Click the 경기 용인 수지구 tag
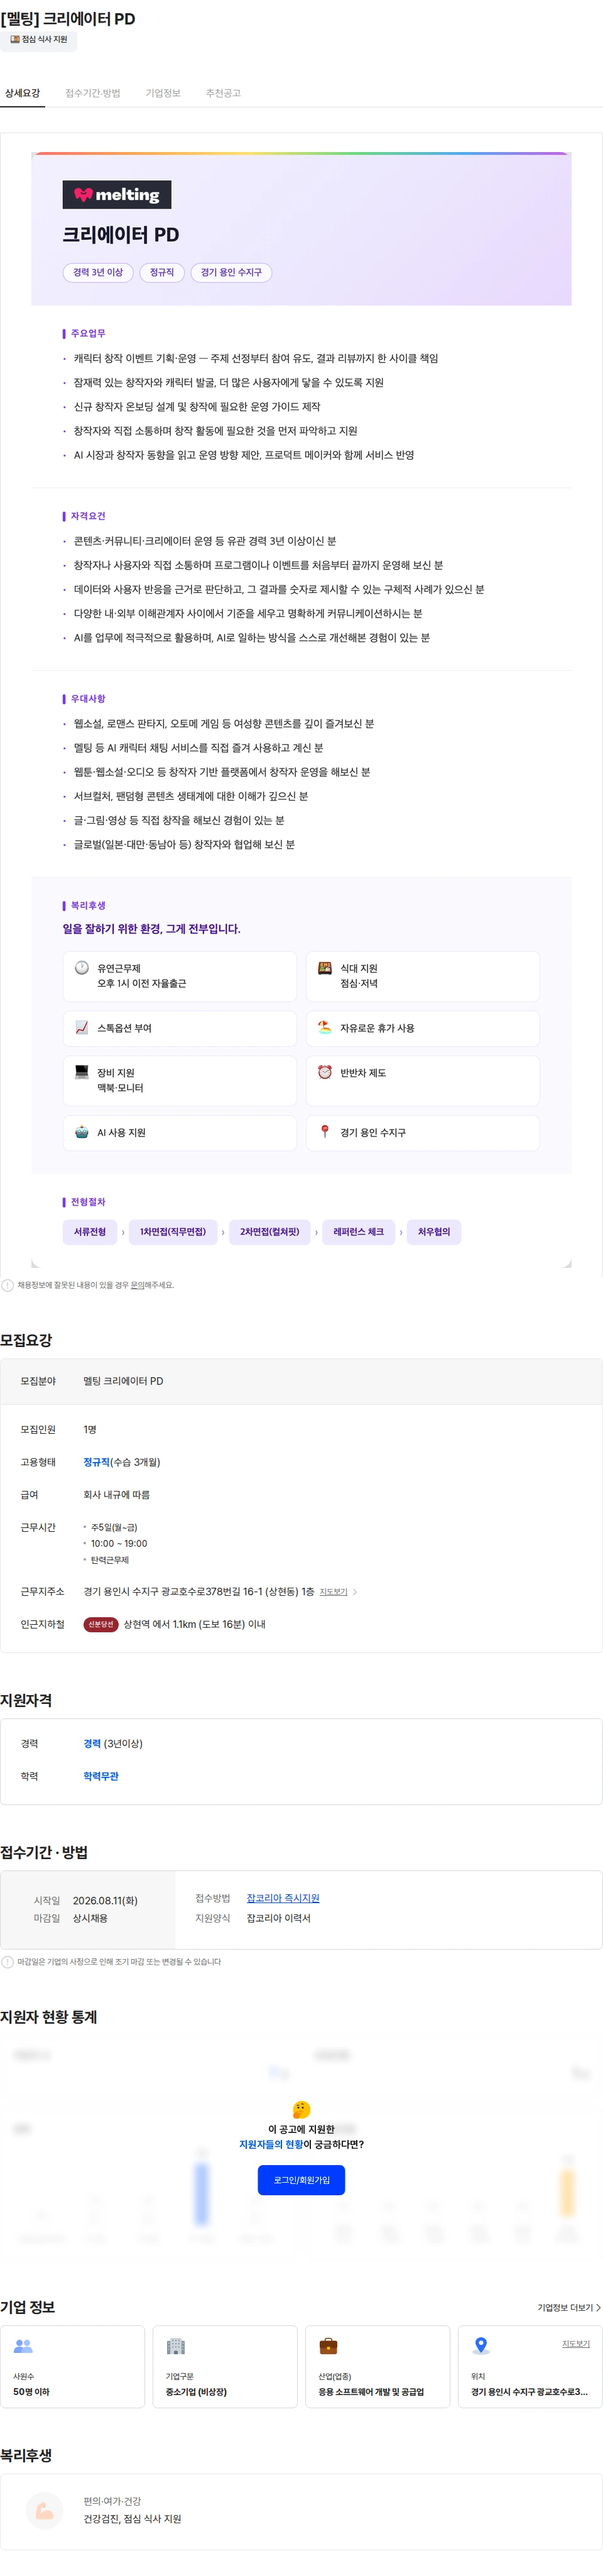 pos(231,272)
